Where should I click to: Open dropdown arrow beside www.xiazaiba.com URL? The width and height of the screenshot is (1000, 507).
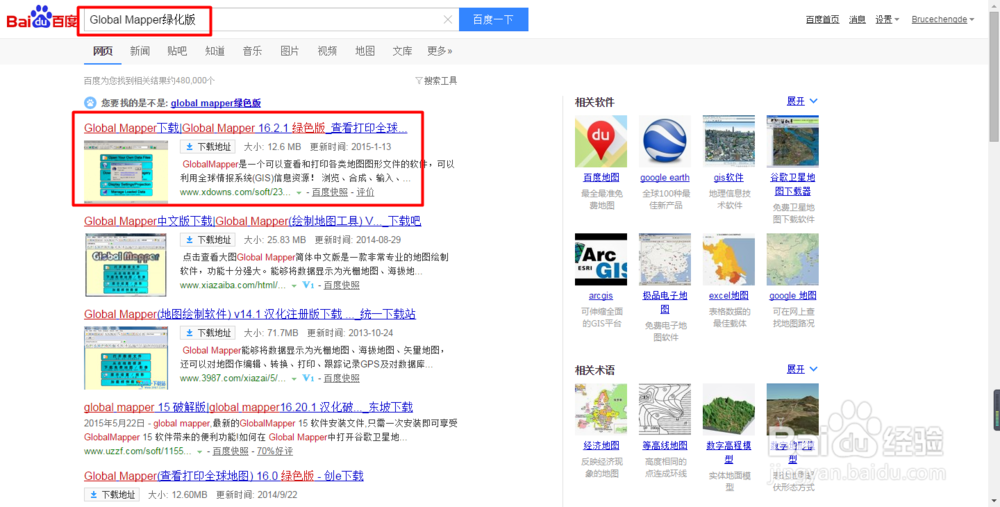294,286
